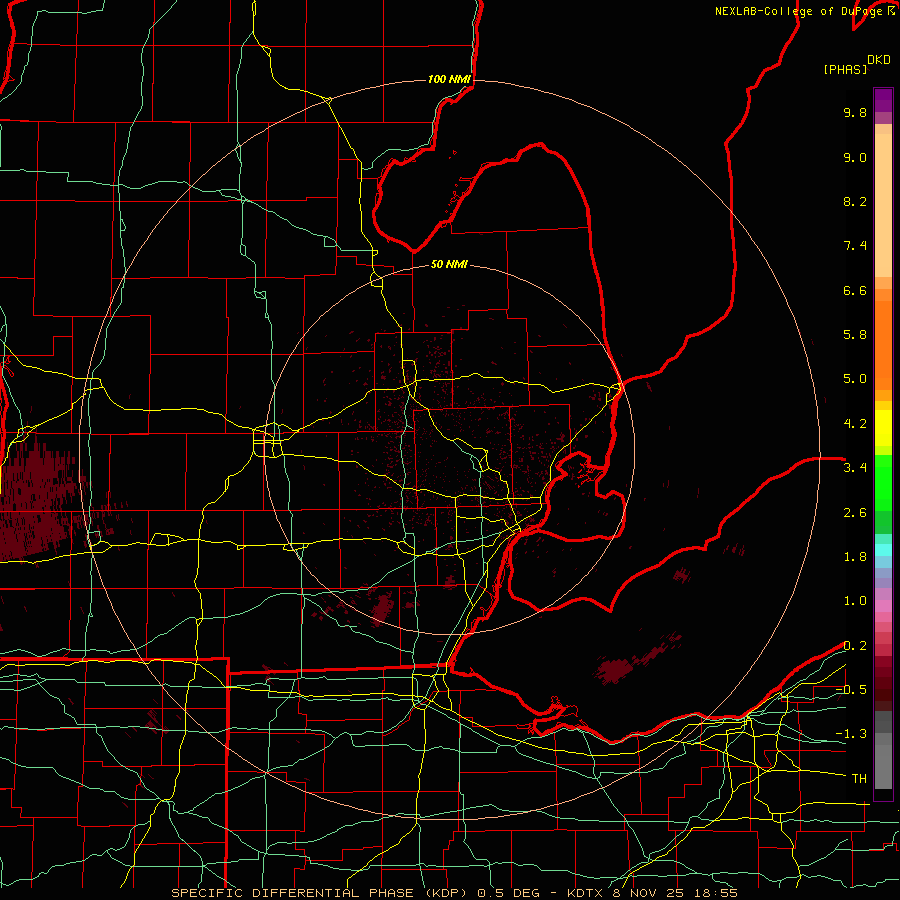This screenshot has height=900, width=900.
Task: Click the TH threshold label on the scale
Action: [859, 779]
